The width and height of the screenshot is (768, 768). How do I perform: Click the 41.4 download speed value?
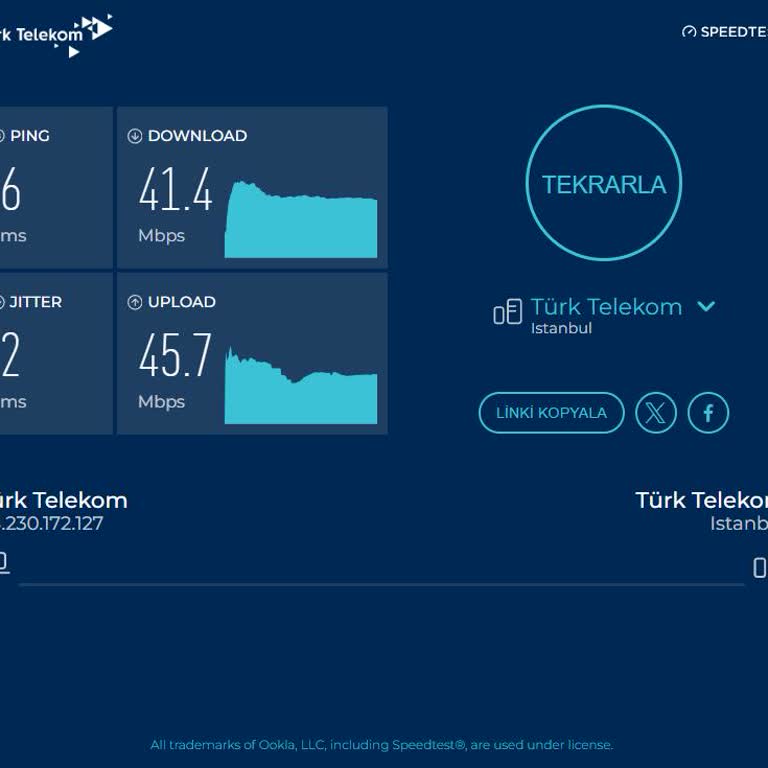(x=175, y=189)
